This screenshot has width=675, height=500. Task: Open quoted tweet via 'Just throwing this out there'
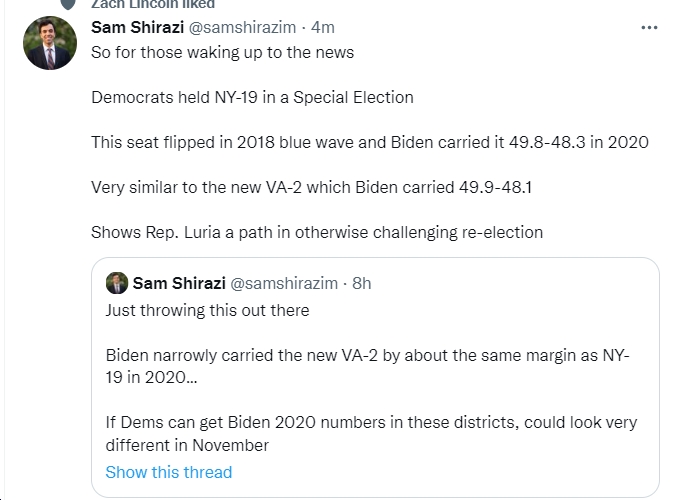pos(207,311)
